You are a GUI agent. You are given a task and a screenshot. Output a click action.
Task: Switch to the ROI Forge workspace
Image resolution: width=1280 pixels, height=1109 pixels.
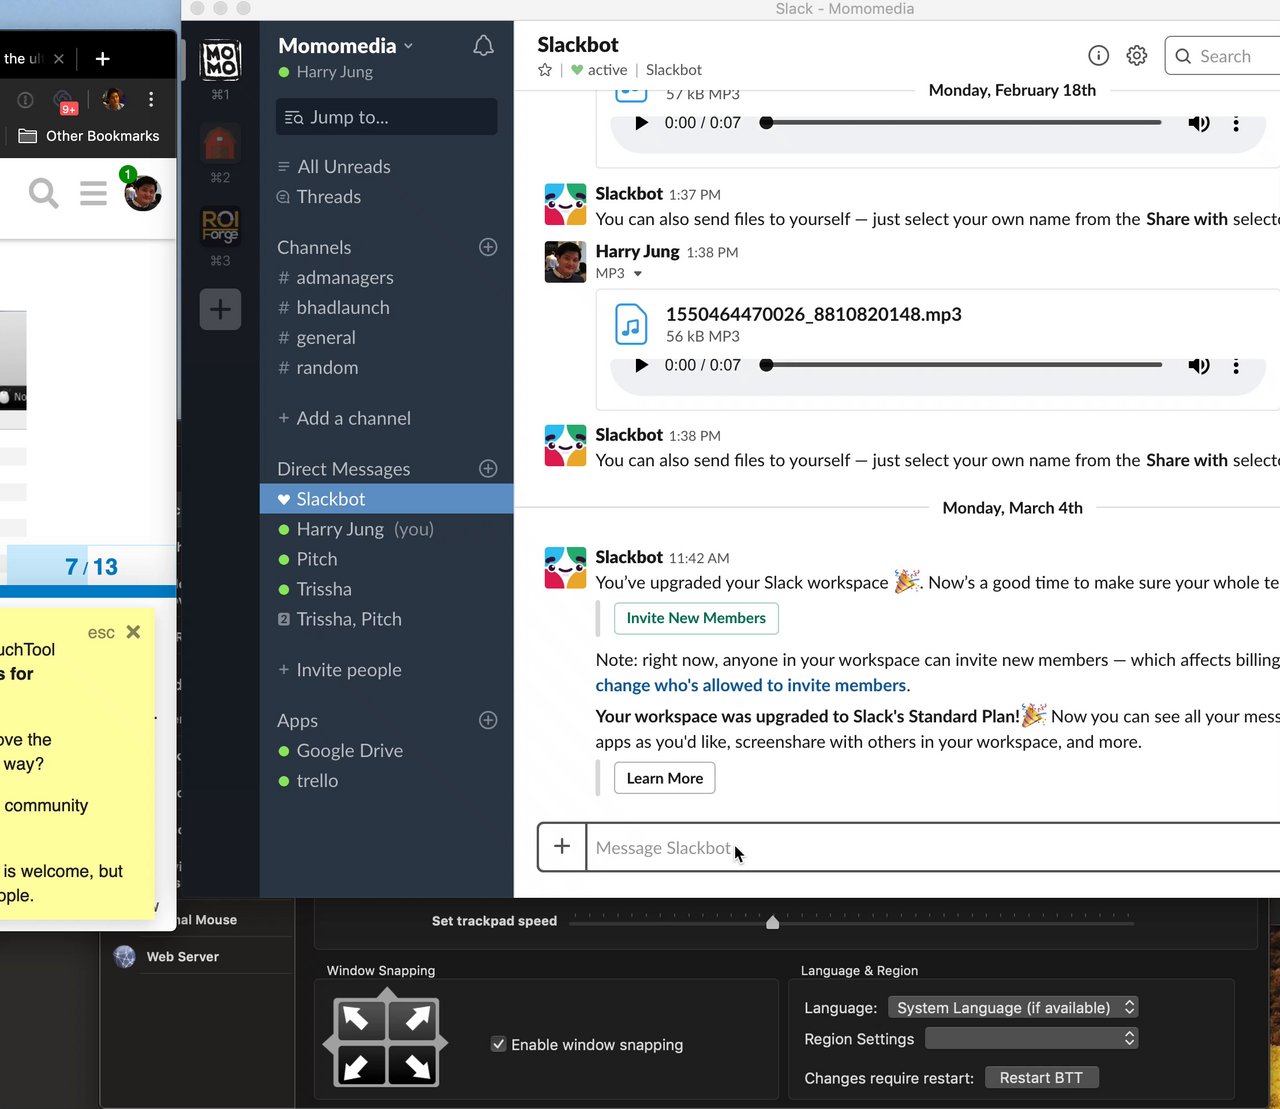pyautogui.click(x=220, y=227)
